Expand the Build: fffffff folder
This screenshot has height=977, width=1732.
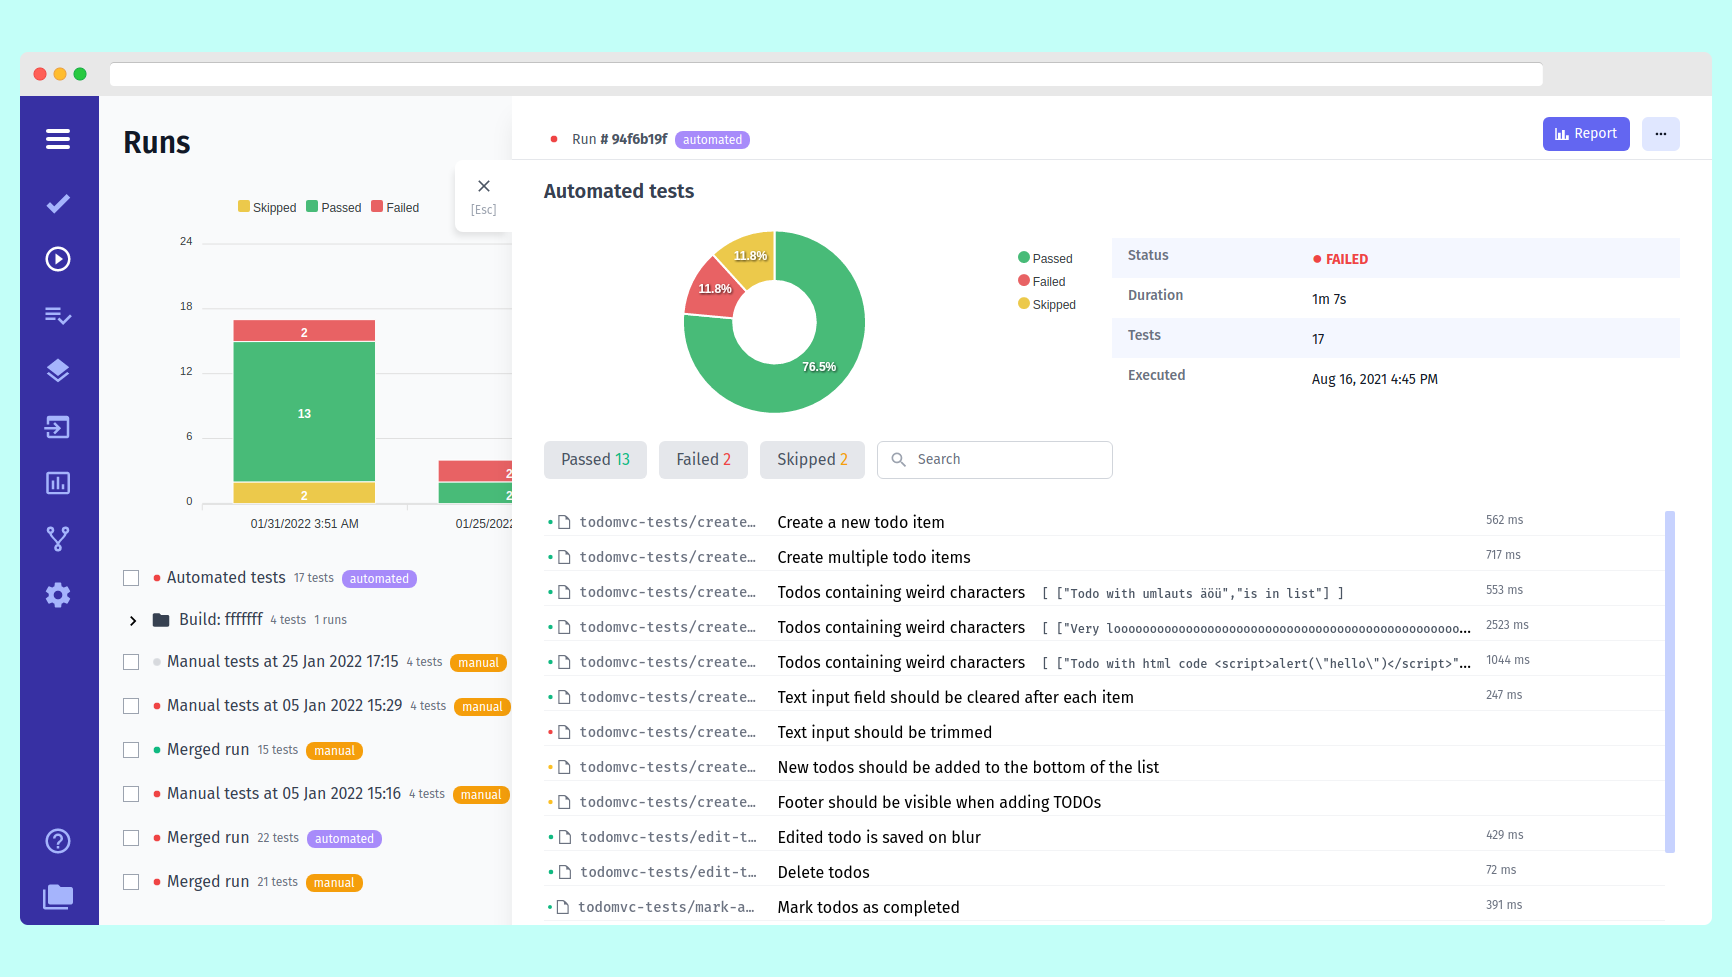133,621
